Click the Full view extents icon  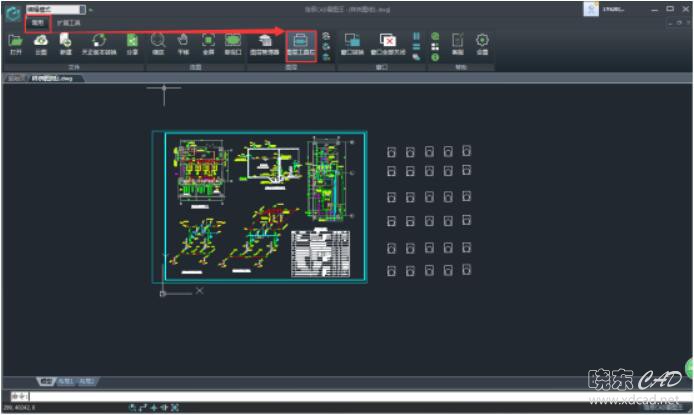pos(208,42)
